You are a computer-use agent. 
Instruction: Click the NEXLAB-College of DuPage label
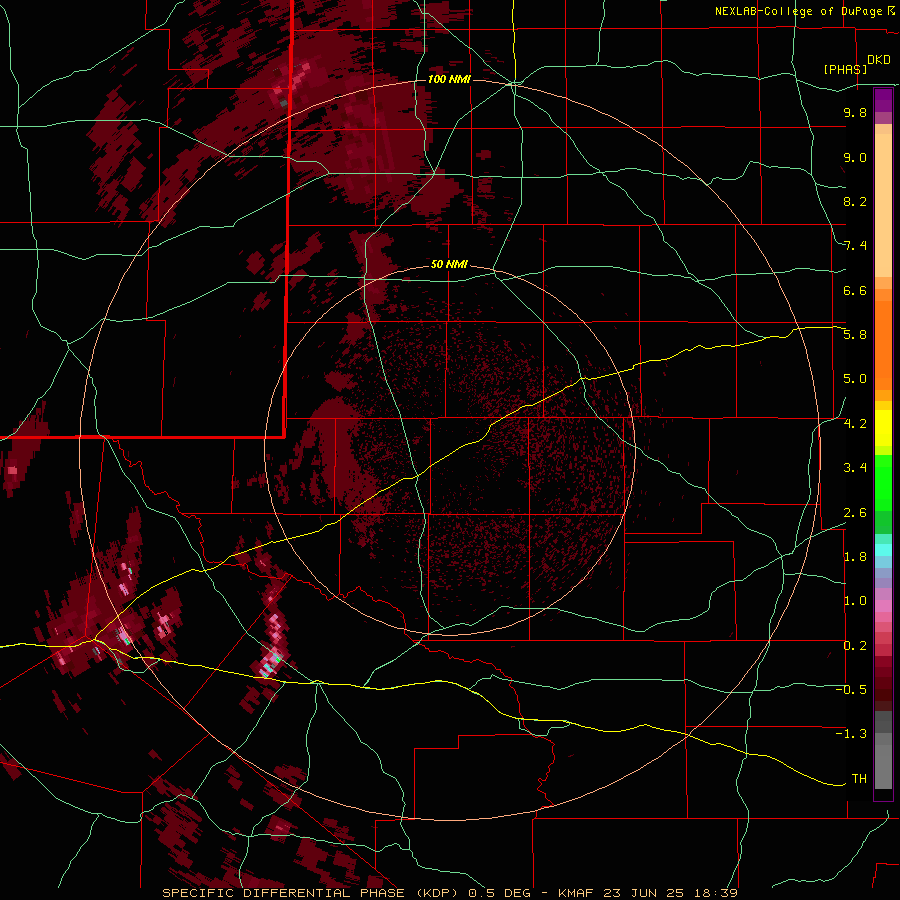798,11
